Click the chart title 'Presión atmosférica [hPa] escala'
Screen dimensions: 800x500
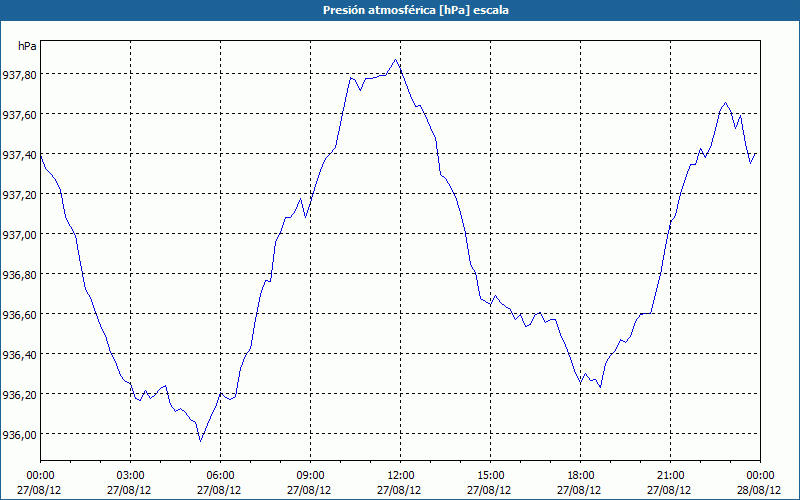pos(416,10)
